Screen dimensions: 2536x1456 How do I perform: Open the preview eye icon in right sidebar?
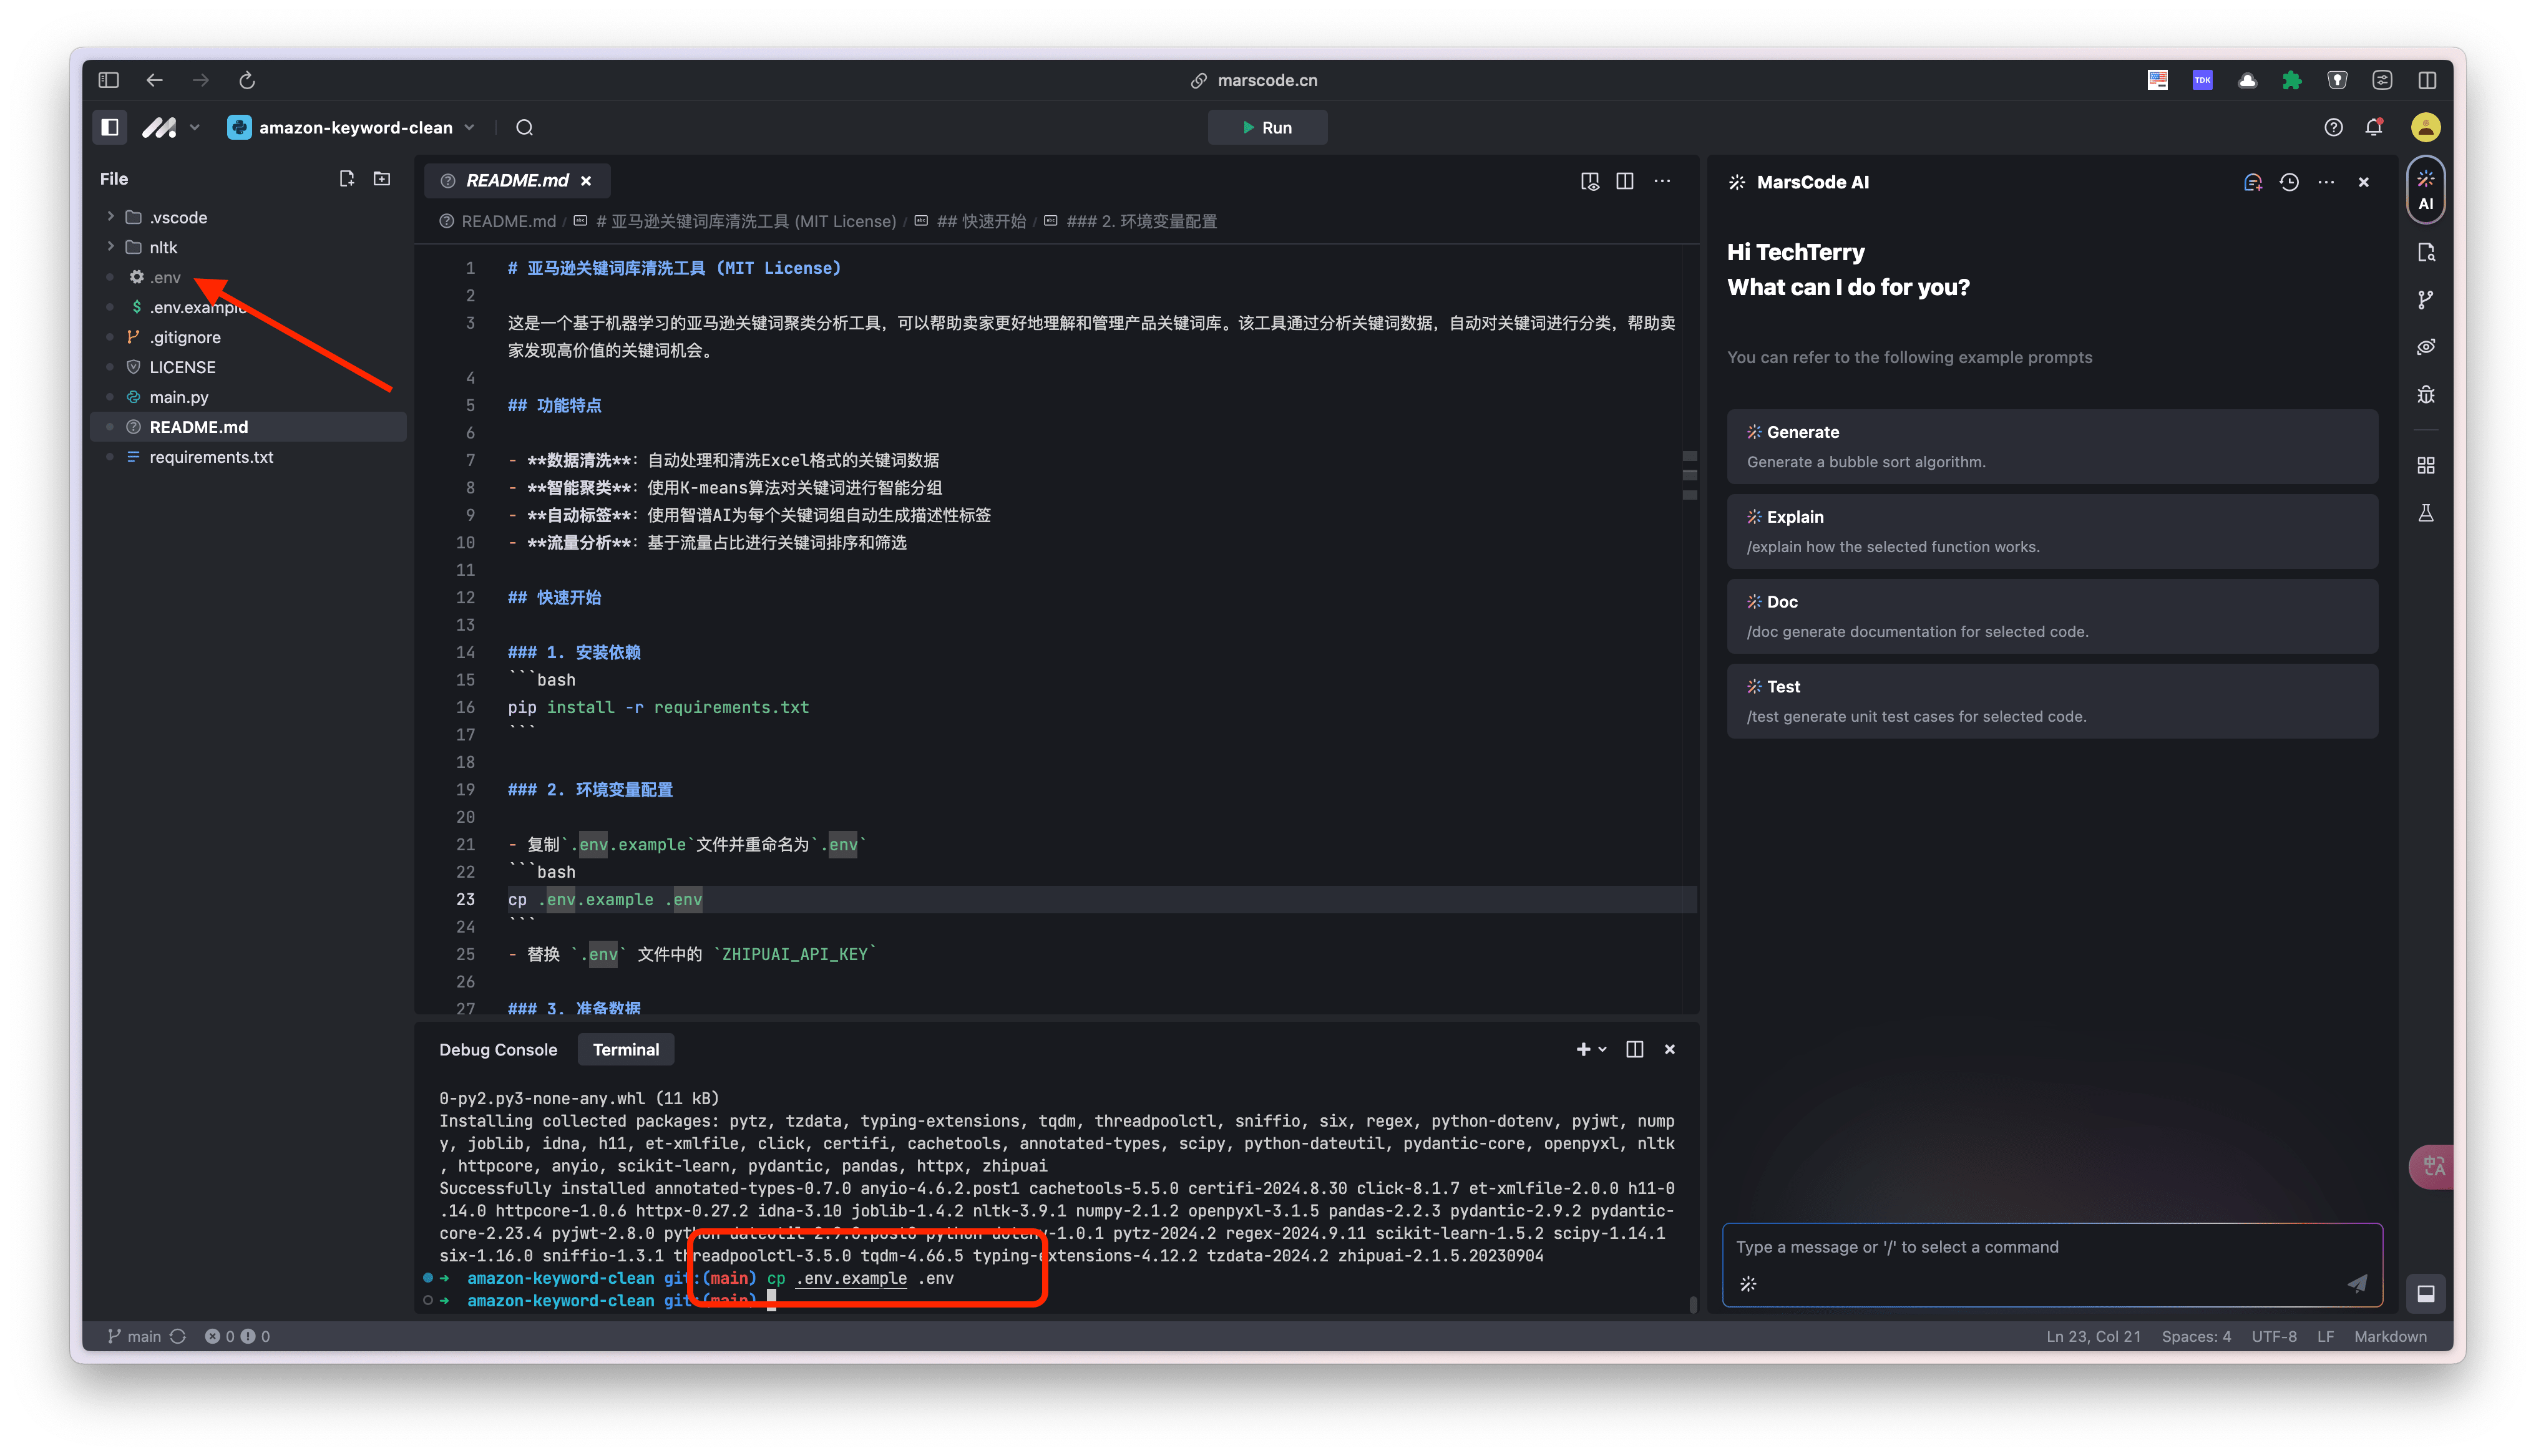(2425, 347)
